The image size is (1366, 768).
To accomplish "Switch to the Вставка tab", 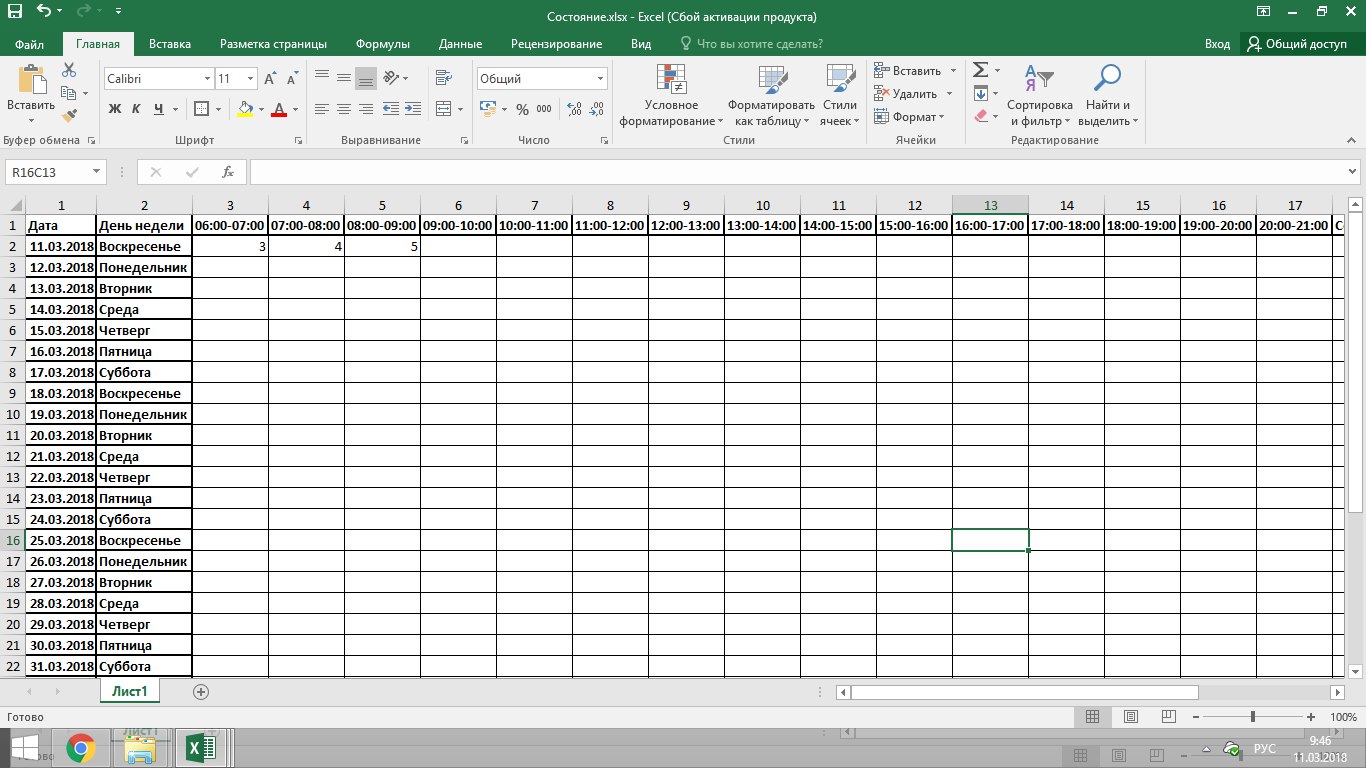I will (x=170, y=44).
